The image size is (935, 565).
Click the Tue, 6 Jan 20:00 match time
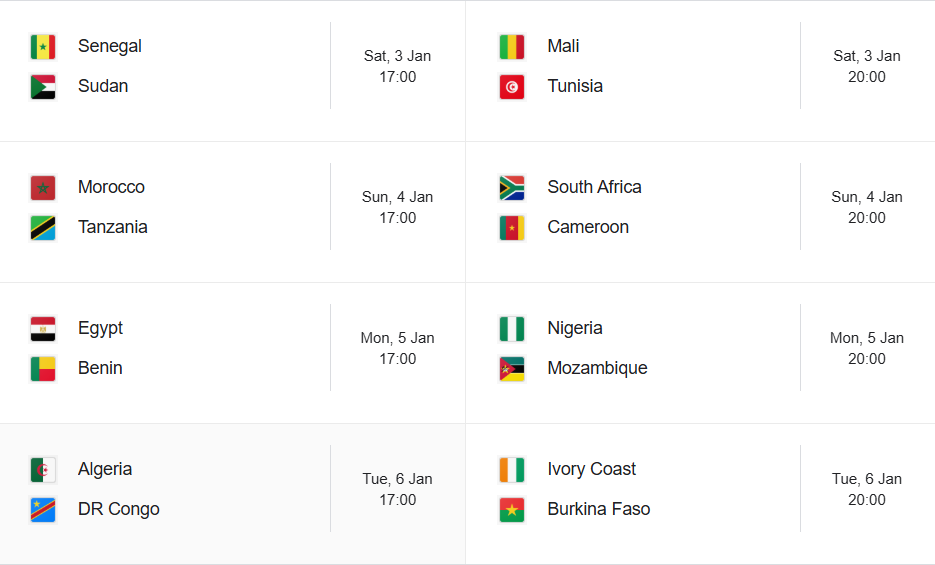tap(867, 489)
